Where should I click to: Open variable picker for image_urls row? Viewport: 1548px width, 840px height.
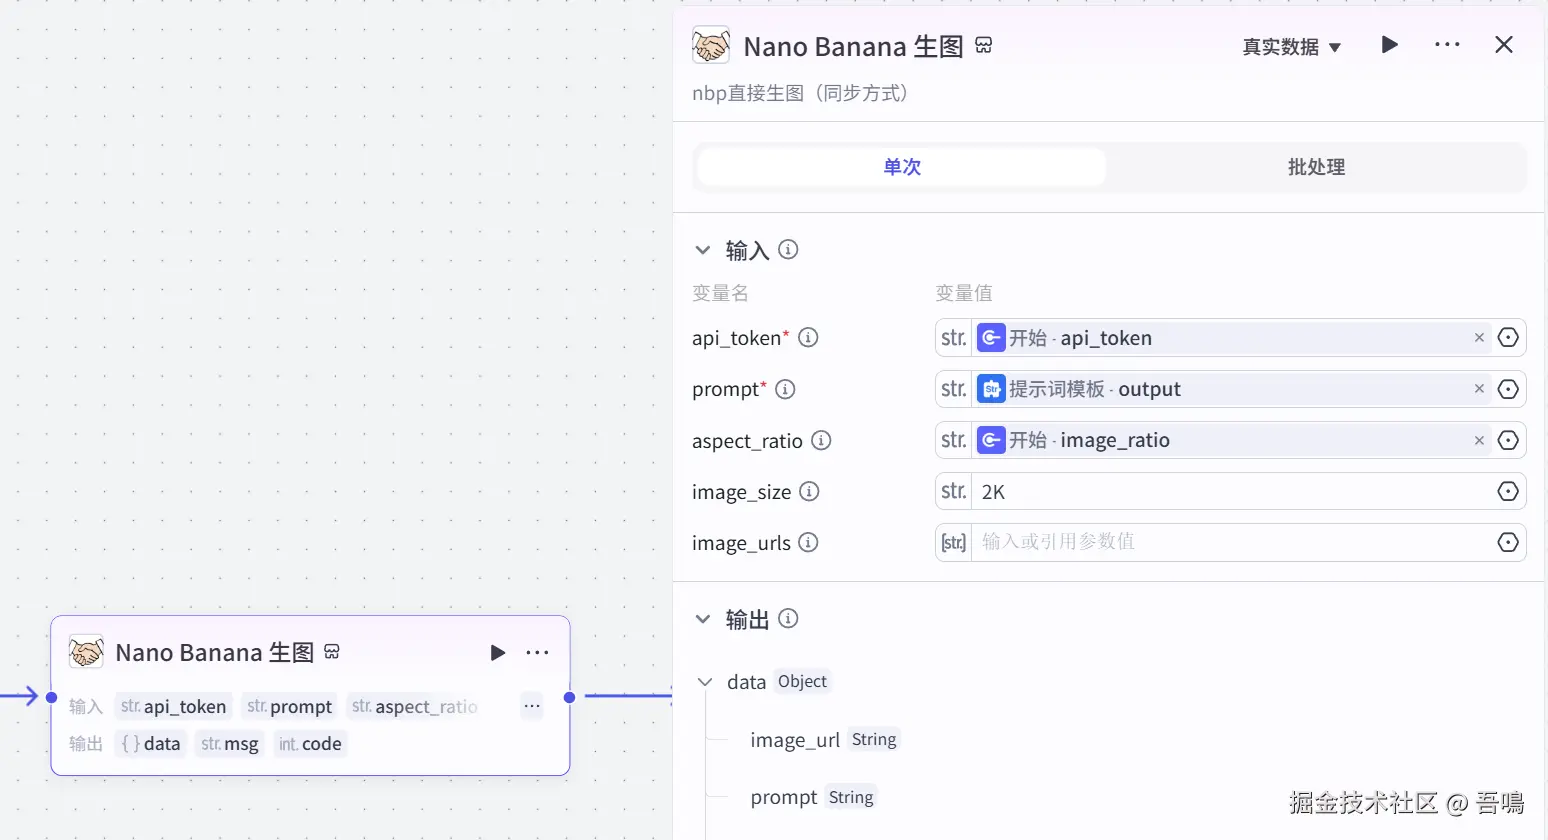[x=1508, y=542]
